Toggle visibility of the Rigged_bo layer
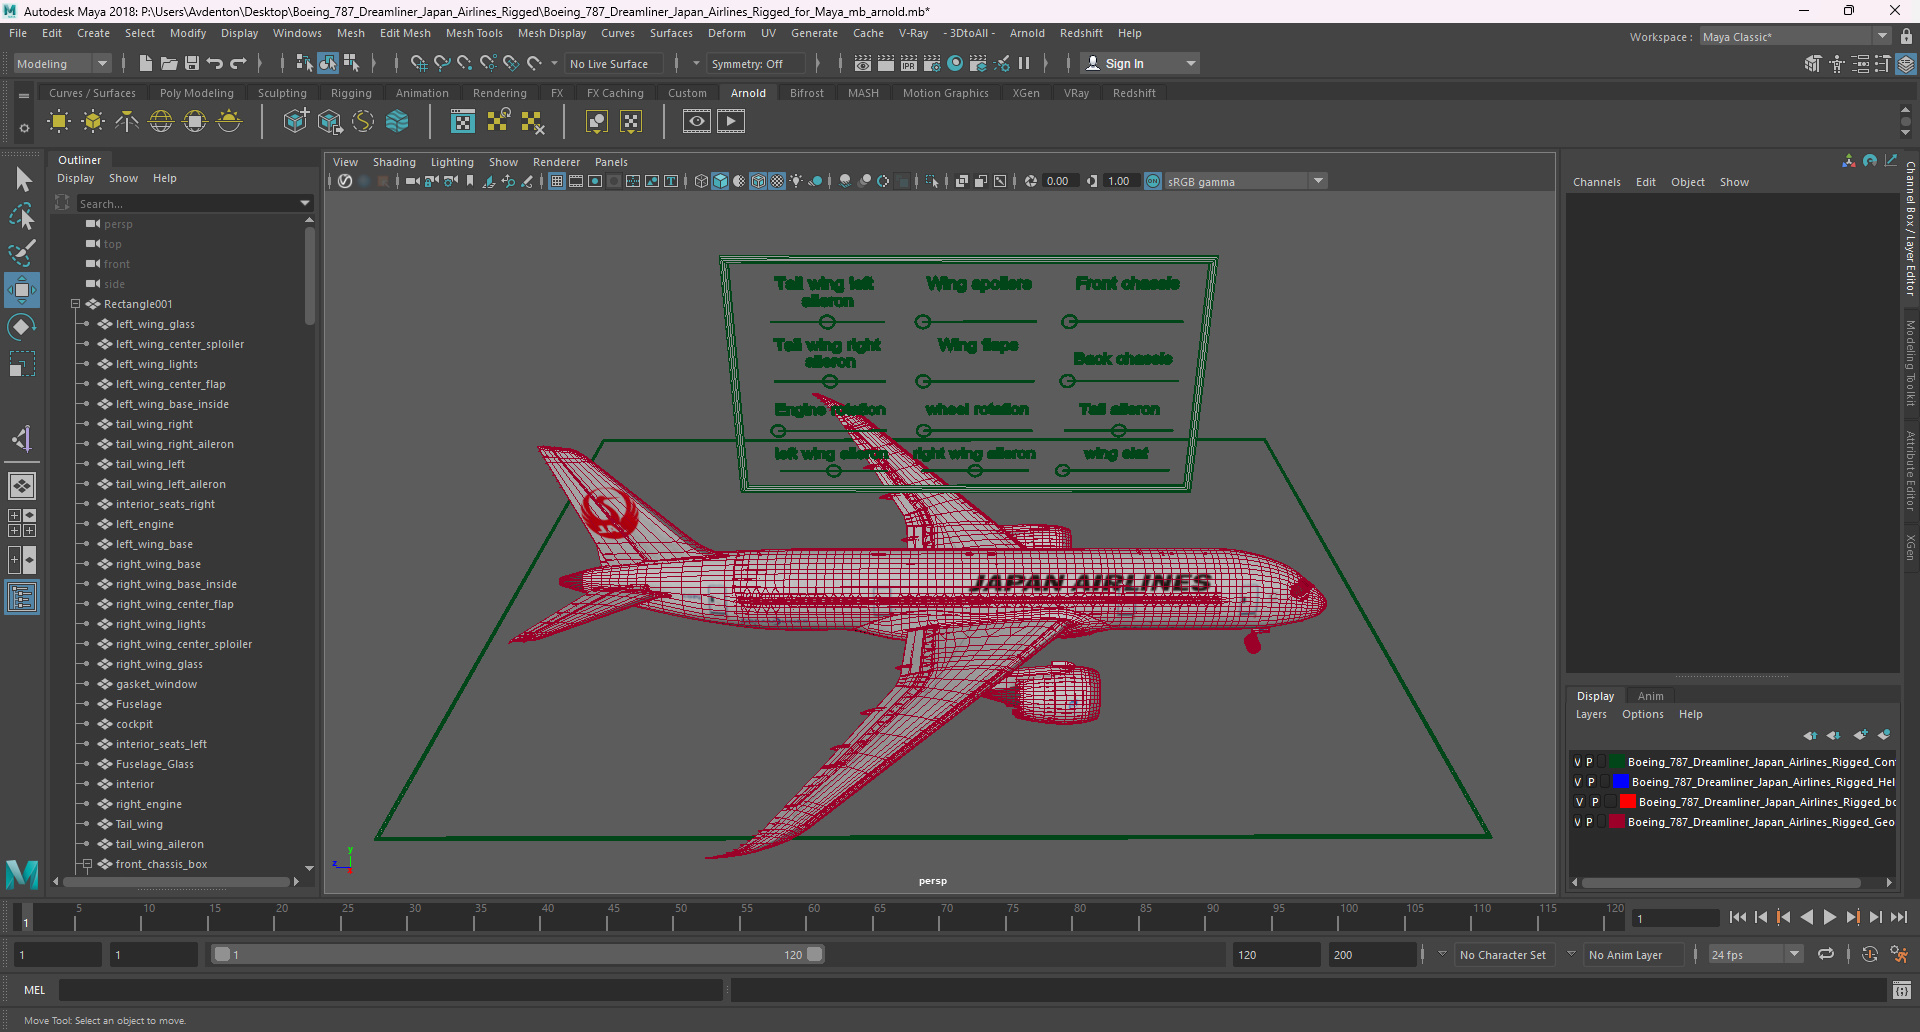This screenshot has width=1920, height=1032. pos(1579,802)
